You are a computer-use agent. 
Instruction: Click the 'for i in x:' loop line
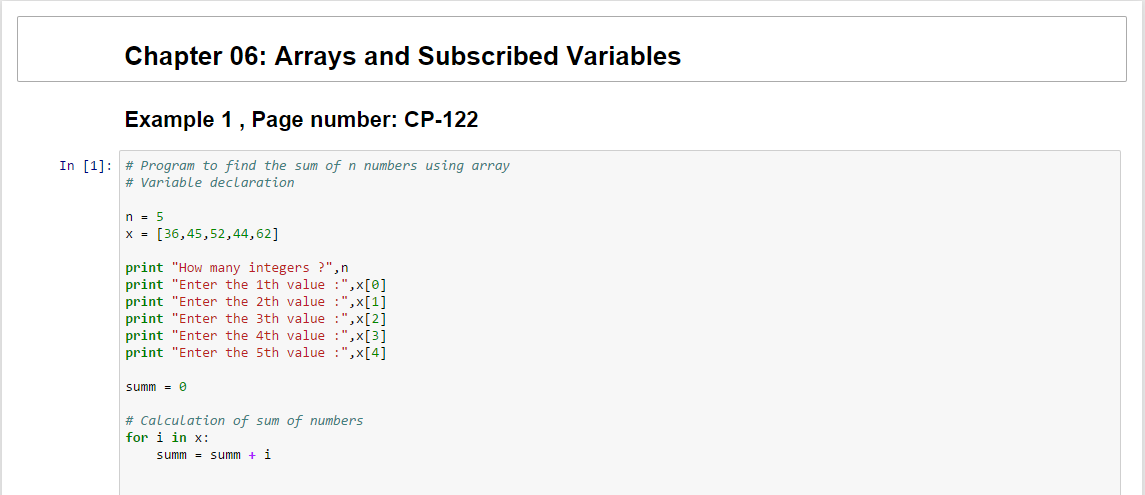[167, 438]
